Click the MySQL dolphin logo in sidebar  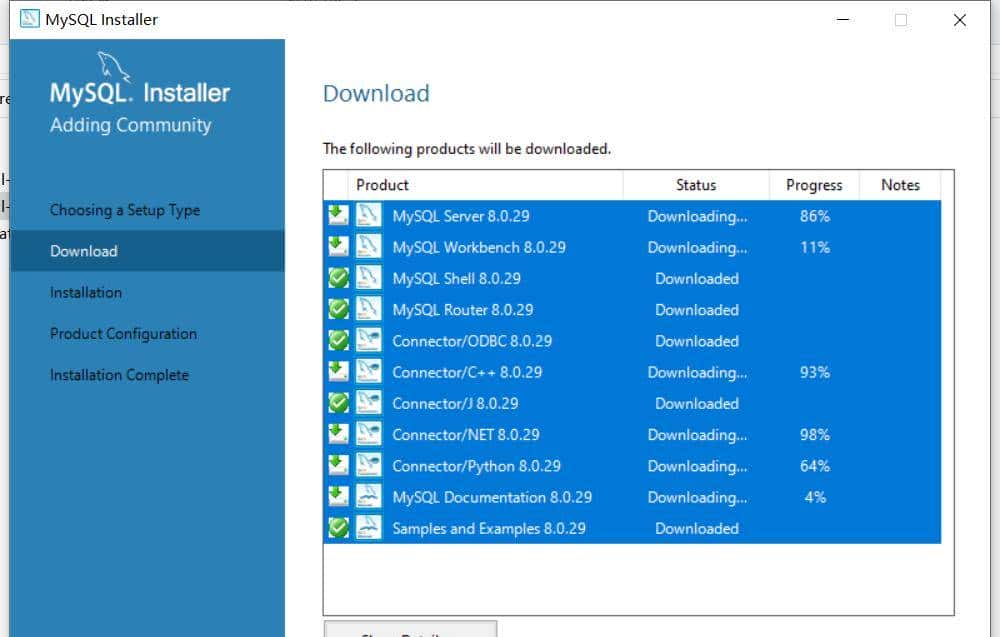[115, 67]
